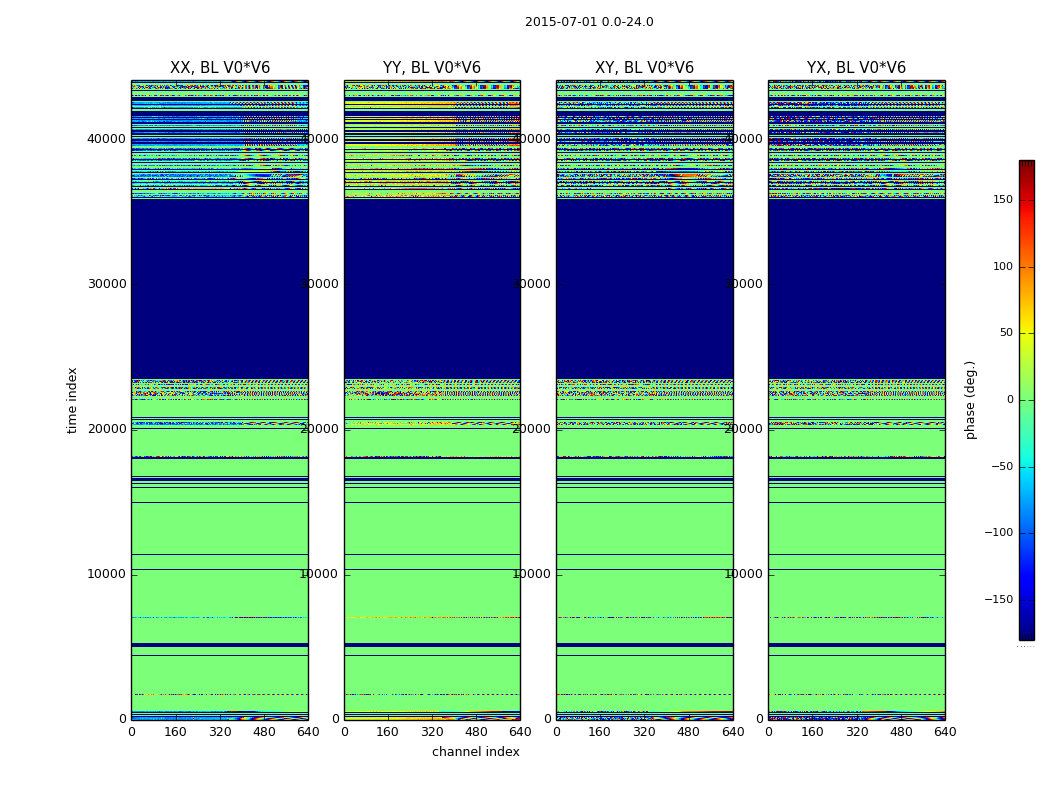This screenshot has width=1050, height=800.
Task: Click the dark blue band in the YX plot
Action: pyautogui.click(x=856, y=290)
